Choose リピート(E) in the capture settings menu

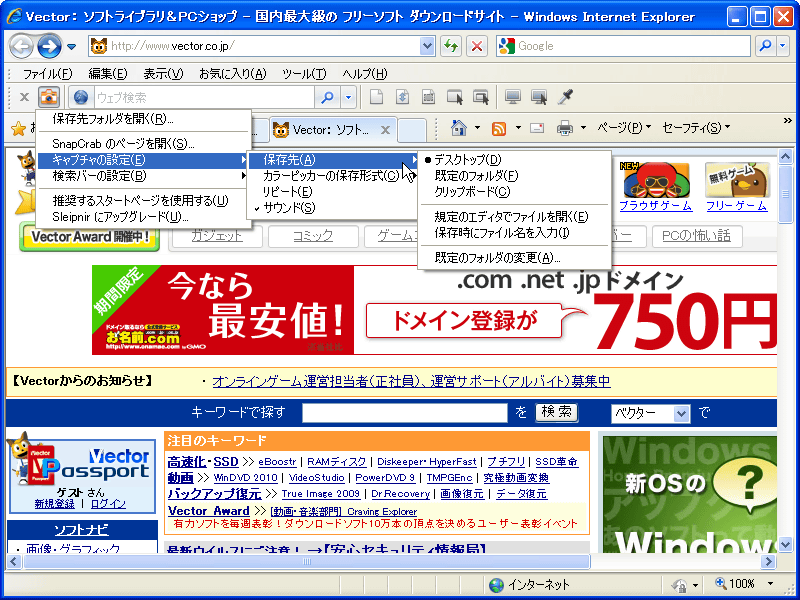click(x=334, y=192)
